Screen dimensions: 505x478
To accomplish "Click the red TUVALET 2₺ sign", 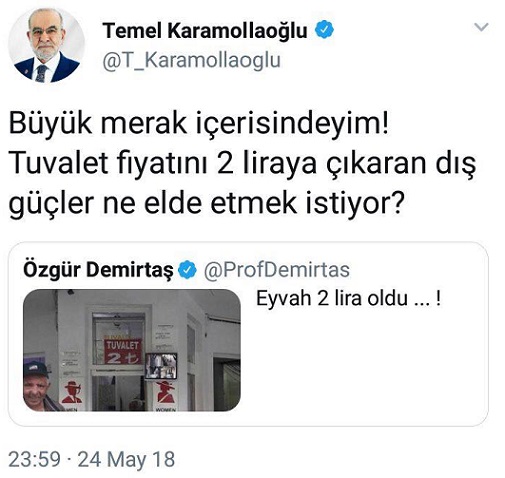I will click(x=123, y=352).
